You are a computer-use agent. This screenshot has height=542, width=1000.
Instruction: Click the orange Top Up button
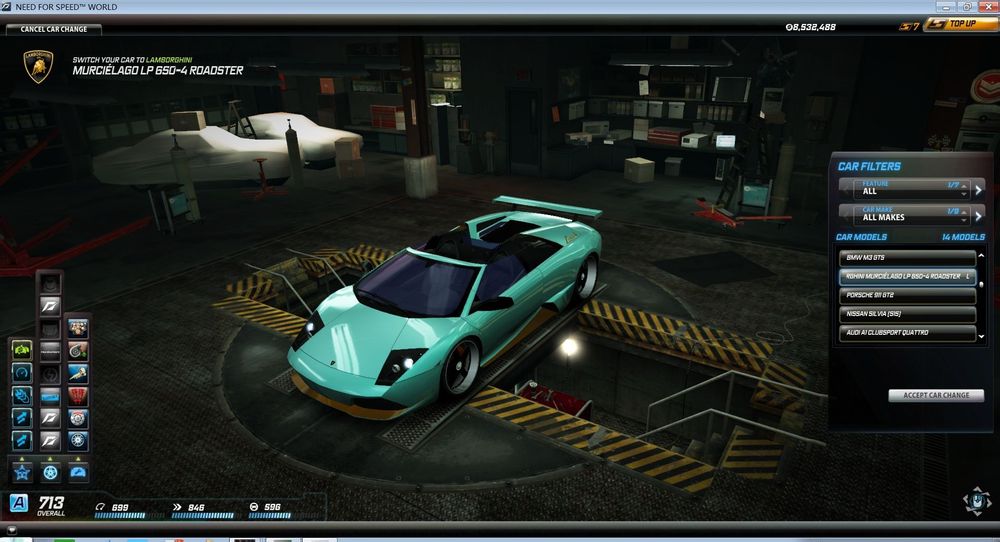click(962, 24)
